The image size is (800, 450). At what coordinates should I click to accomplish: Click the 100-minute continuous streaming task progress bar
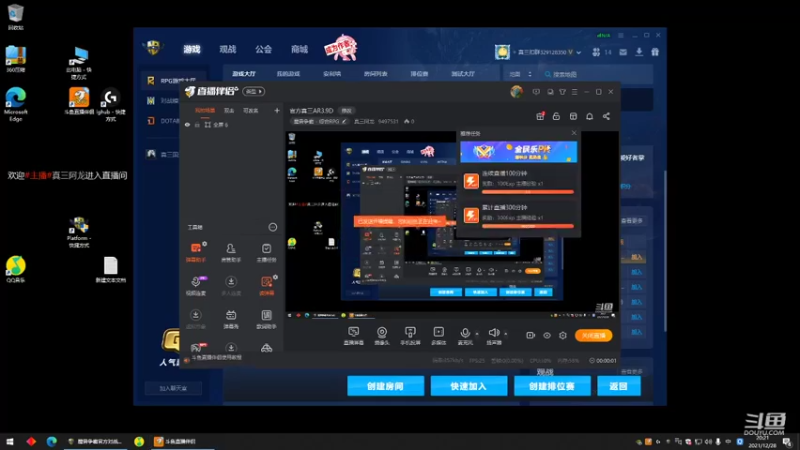click(x=528, y=192)
